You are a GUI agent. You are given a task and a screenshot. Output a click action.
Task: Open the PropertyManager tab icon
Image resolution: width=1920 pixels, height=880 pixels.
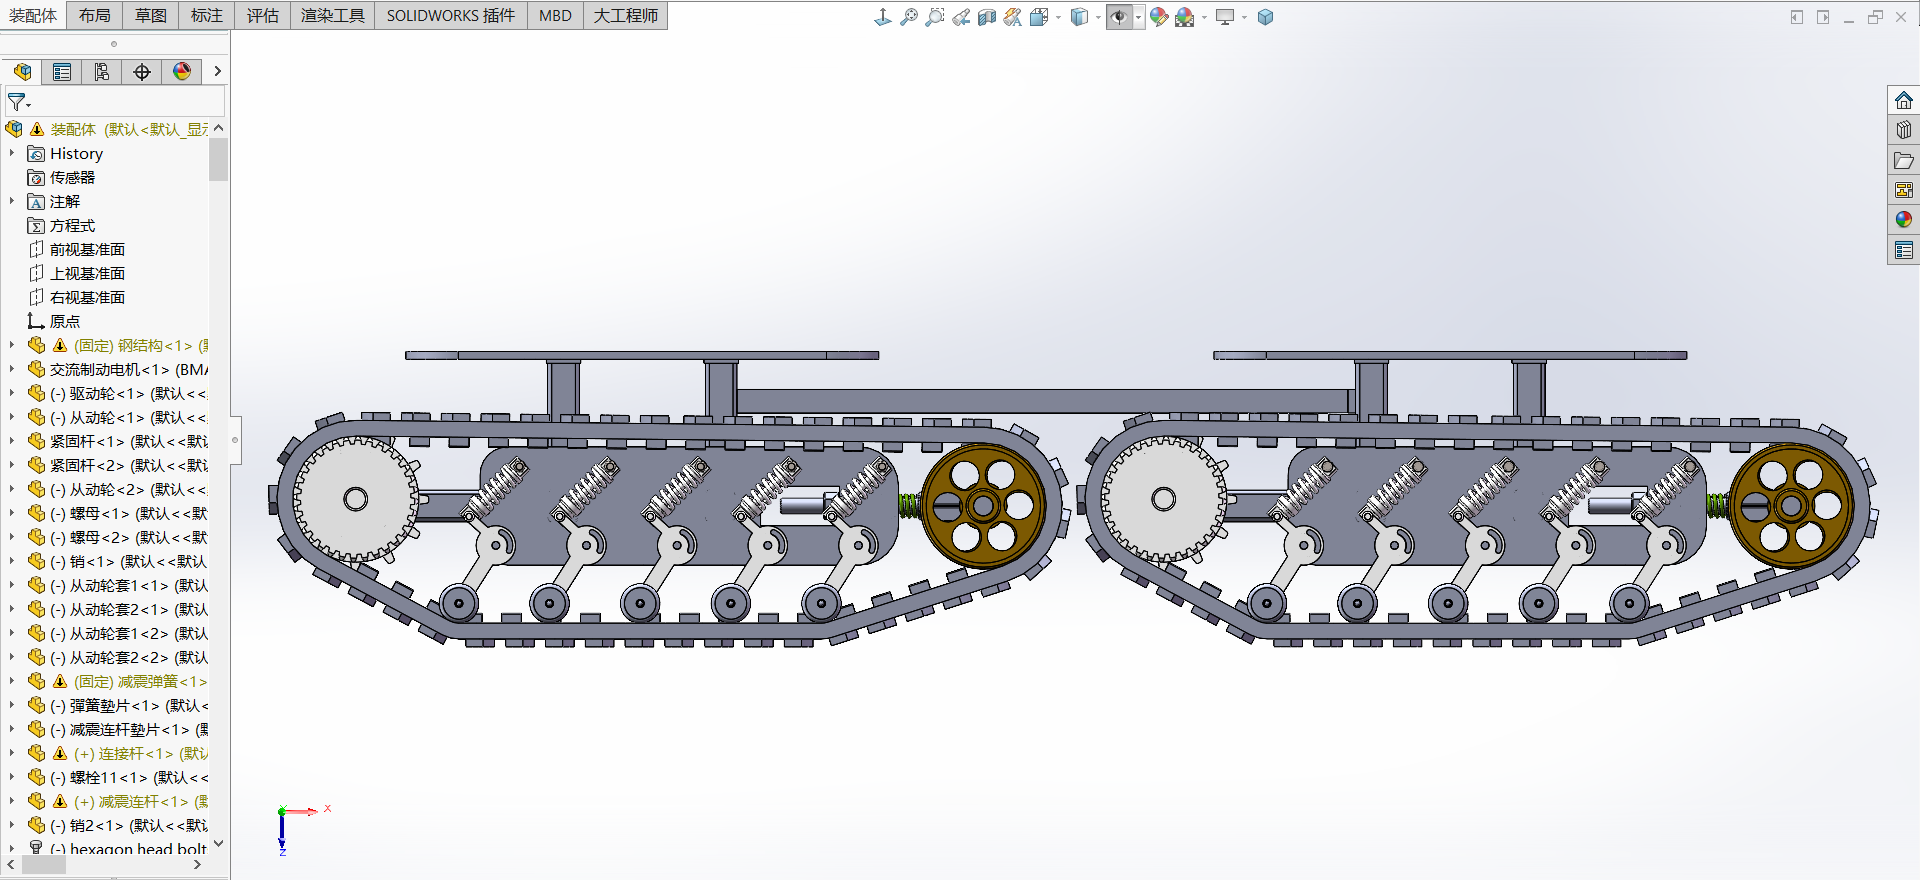(62, 72)
